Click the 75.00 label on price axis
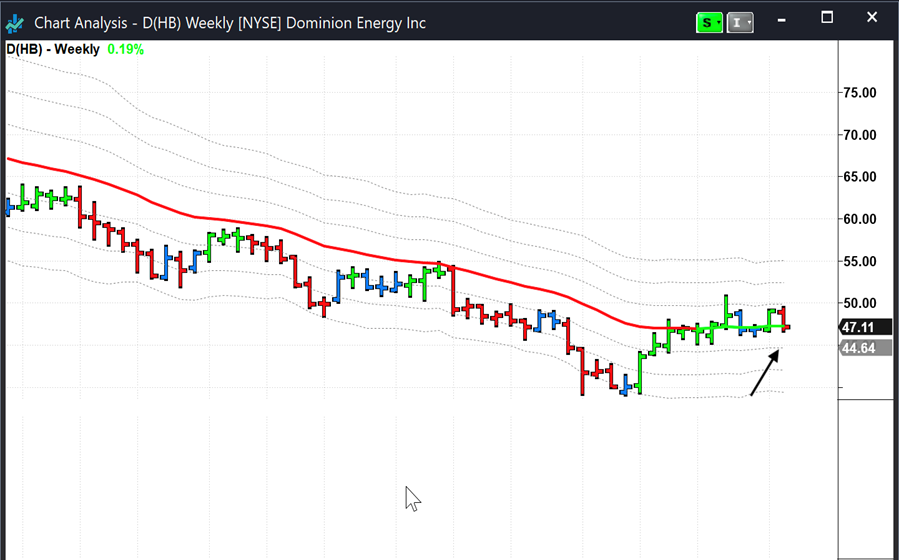Image resolution: width=899 pixels, height=560 pixels. click(x=860, y=93)
